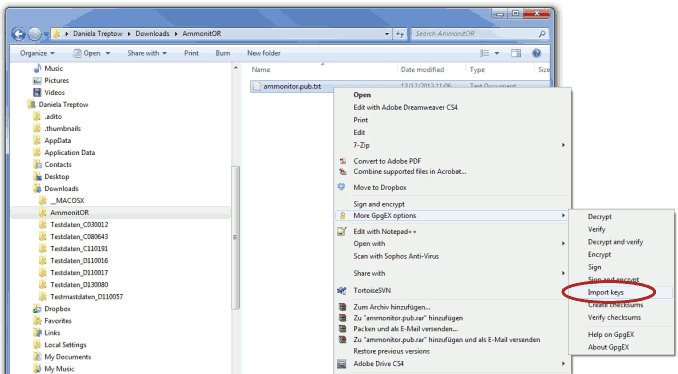Image resolution: width=678 pixels, height=374 pixels.
Task: Click the Notepad++ icon in context menu
Action: [x=342, y=231]
